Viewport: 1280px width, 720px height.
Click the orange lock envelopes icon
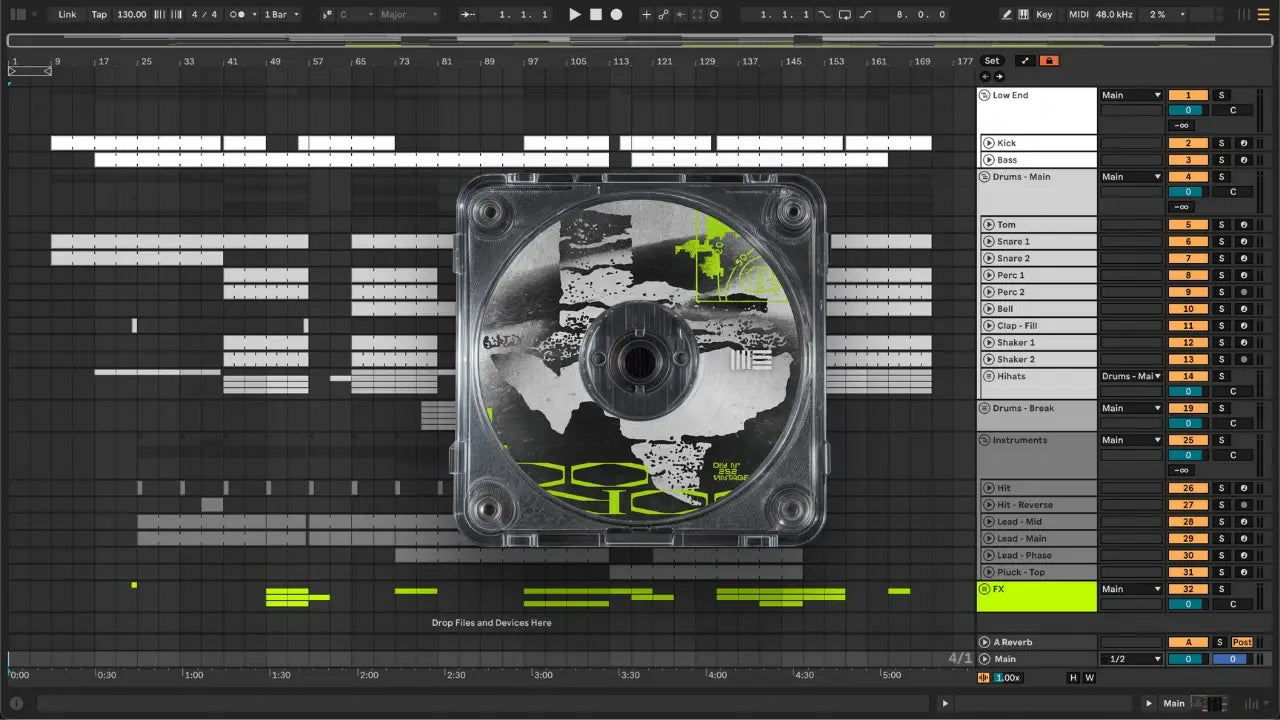pyautogui.click(x=1049, y=61)
